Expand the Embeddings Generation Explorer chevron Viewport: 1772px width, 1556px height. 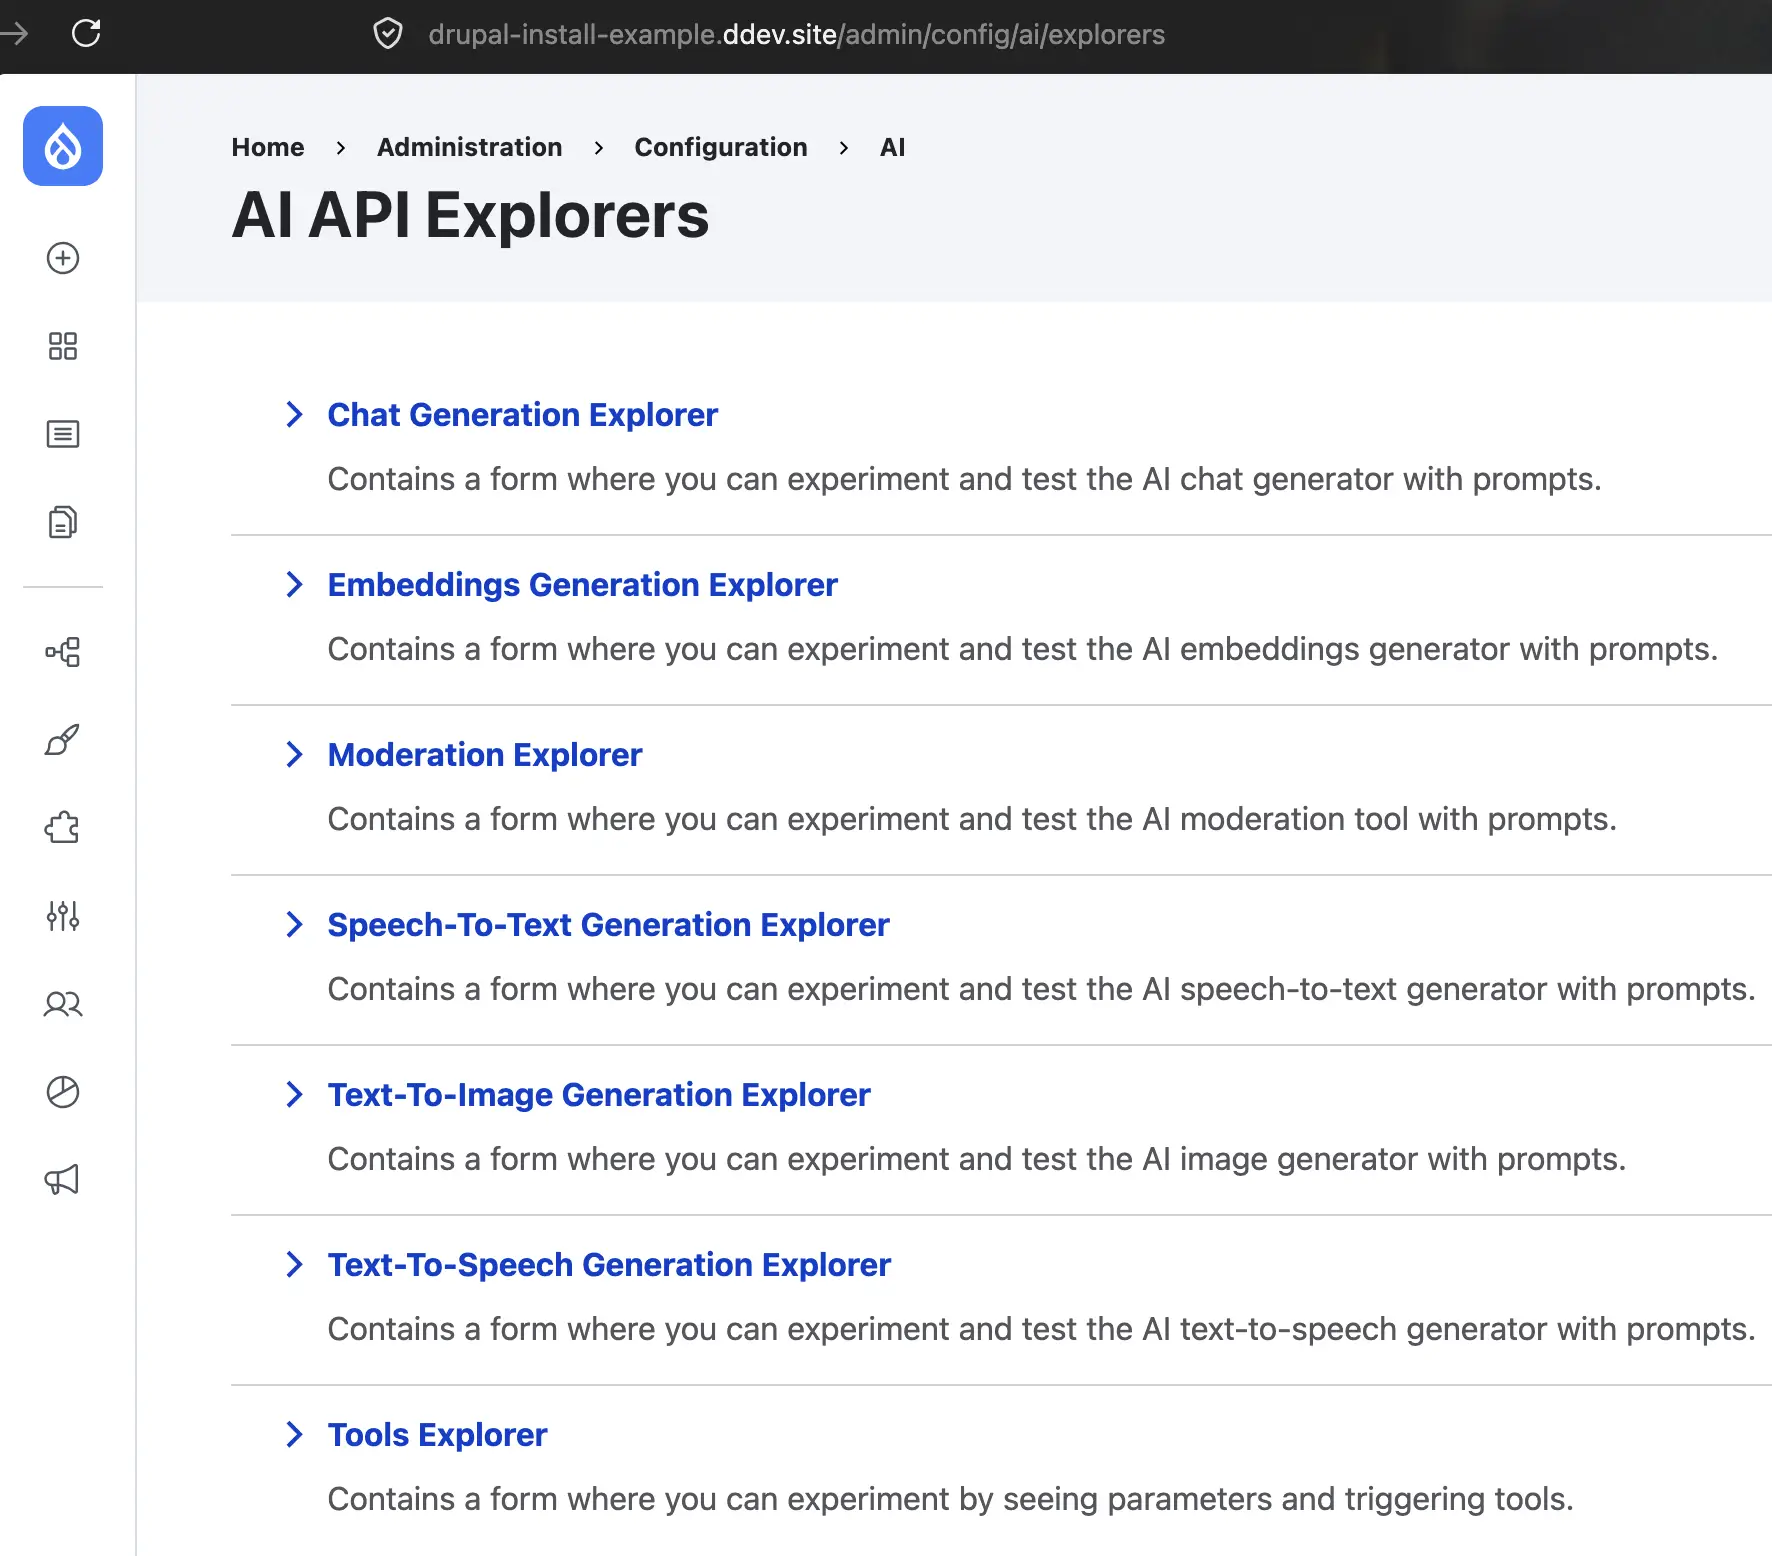click(x=294, y=584)
